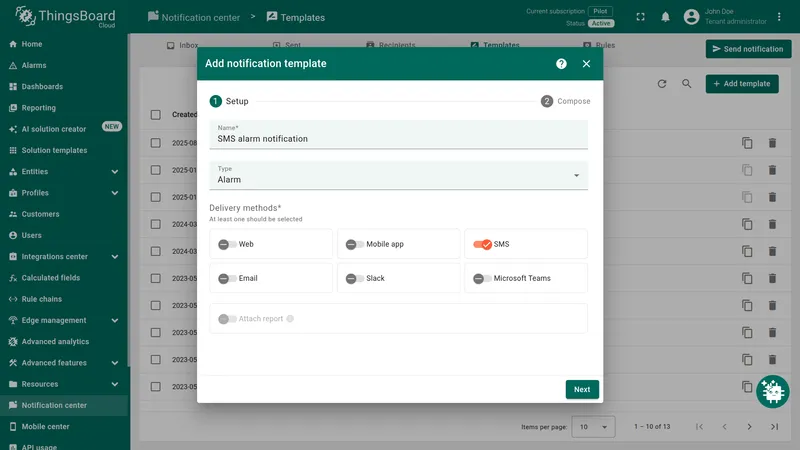Switch to the Recipients tab
Image resolution: width=800 pixels, height=450 pixels.
click(x=391, y=45)
